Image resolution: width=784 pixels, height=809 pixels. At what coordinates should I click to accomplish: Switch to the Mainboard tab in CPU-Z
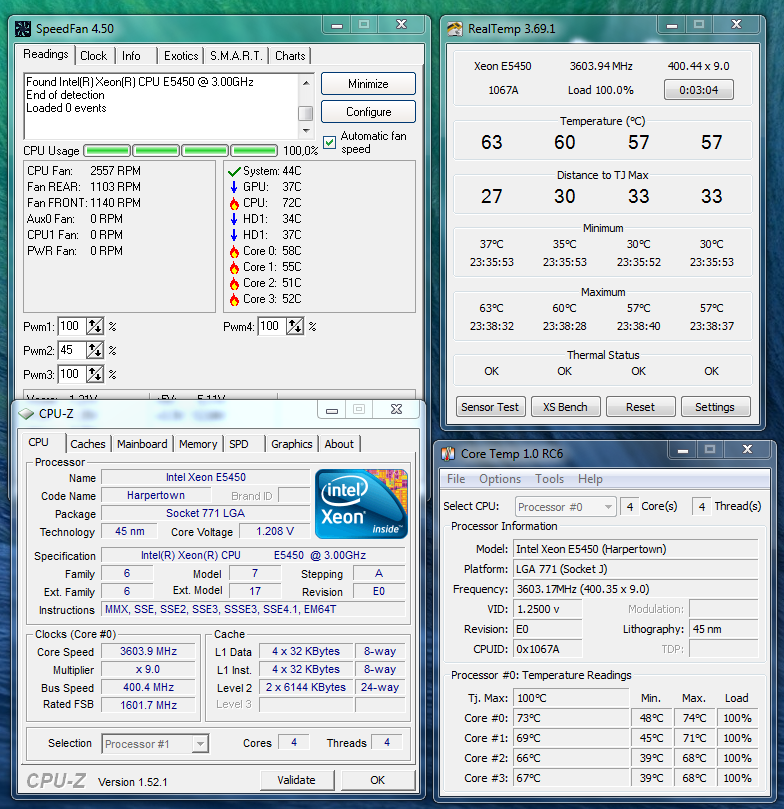(142, 444)
